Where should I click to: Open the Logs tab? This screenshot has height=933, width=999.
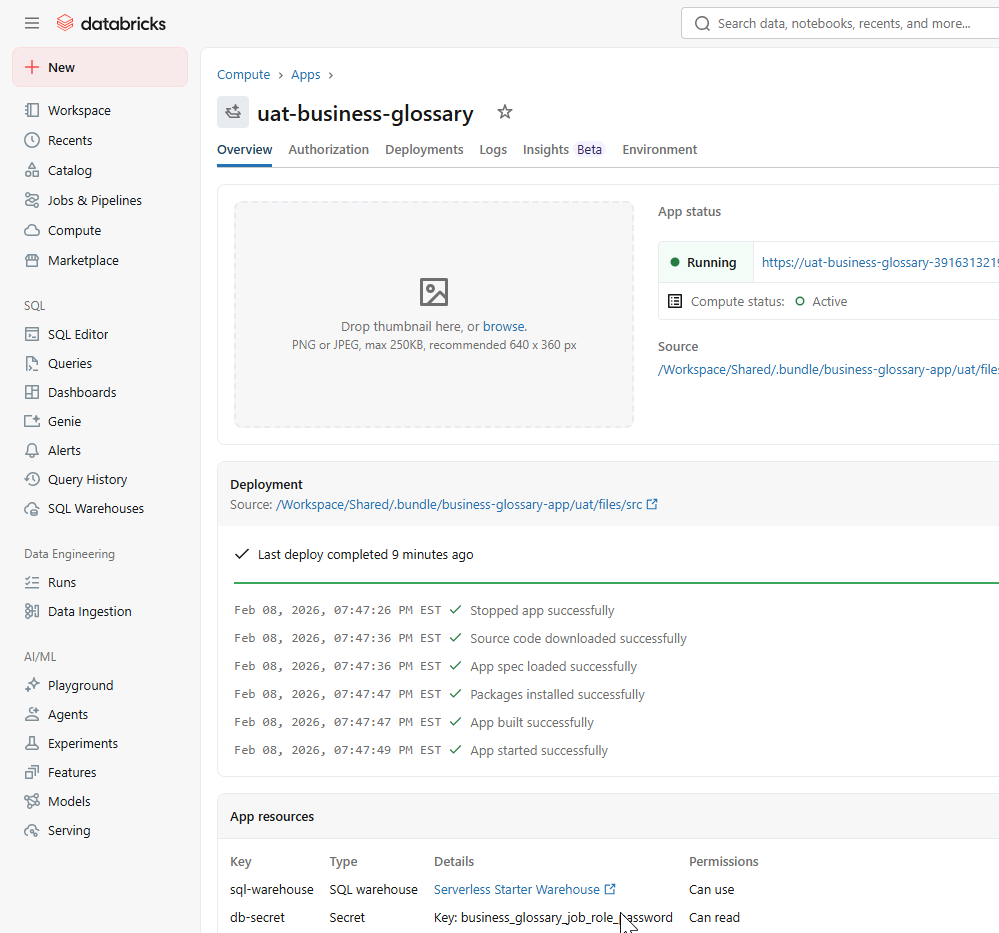pos(492,149)
